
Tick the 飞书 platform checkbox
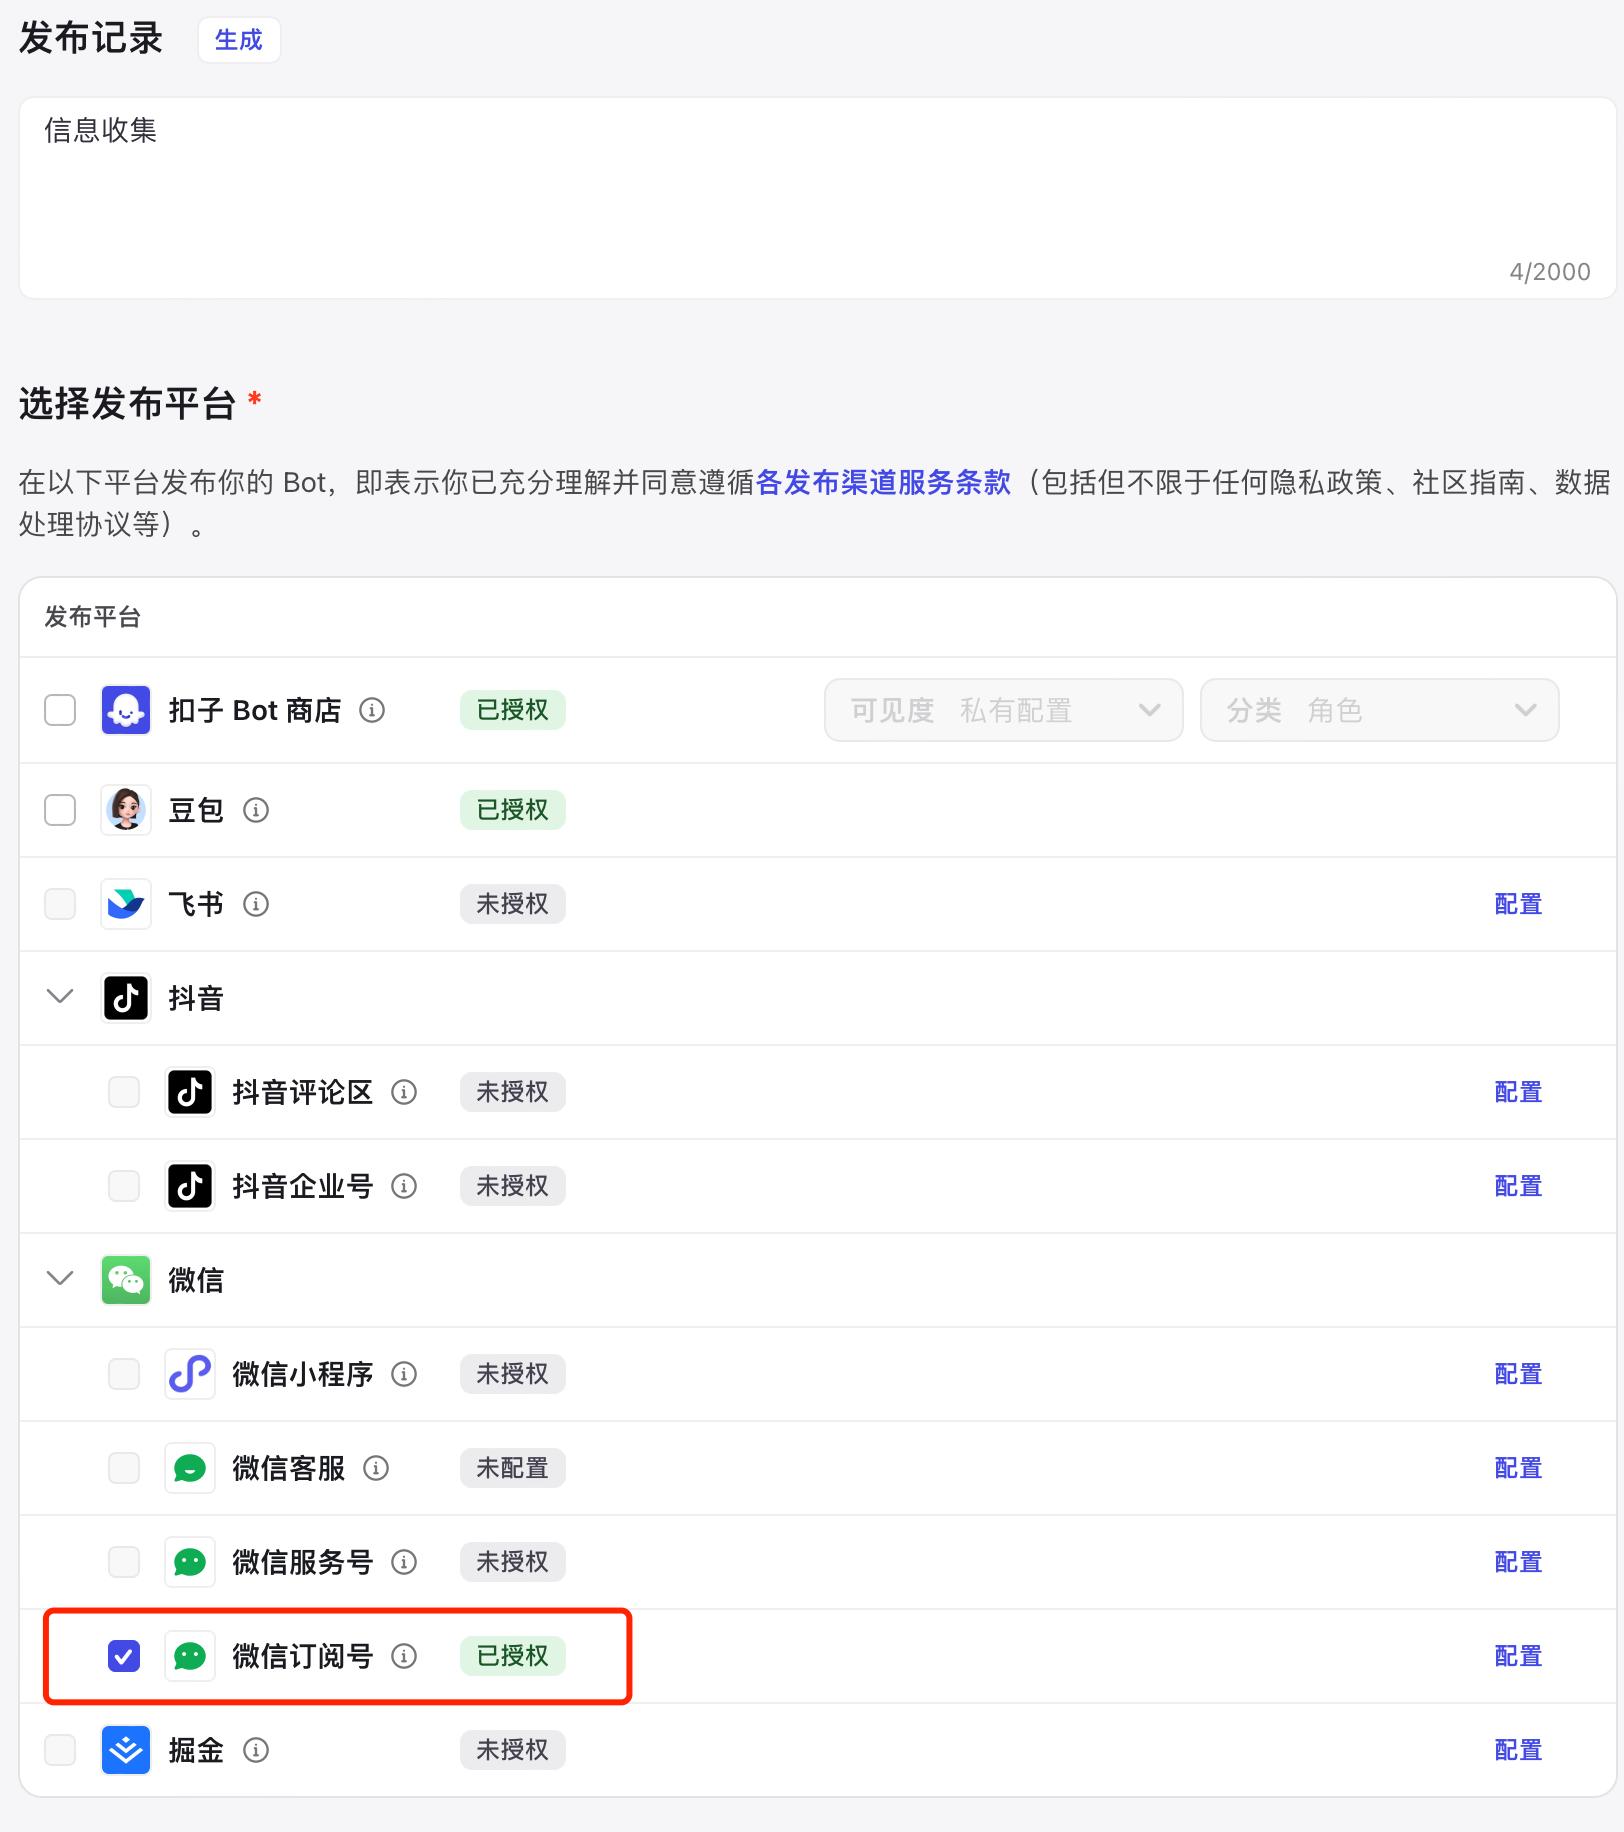[60, 904]
